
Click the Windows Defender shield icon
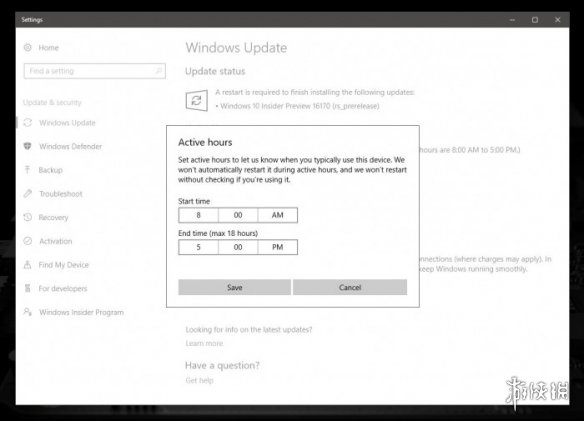tap(28, 146)
